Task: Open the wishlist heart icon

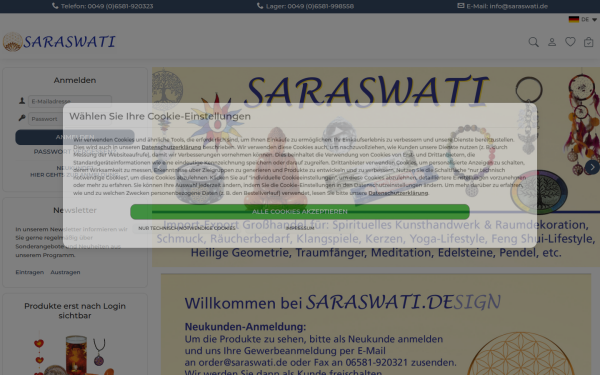Action: (570, 42)
